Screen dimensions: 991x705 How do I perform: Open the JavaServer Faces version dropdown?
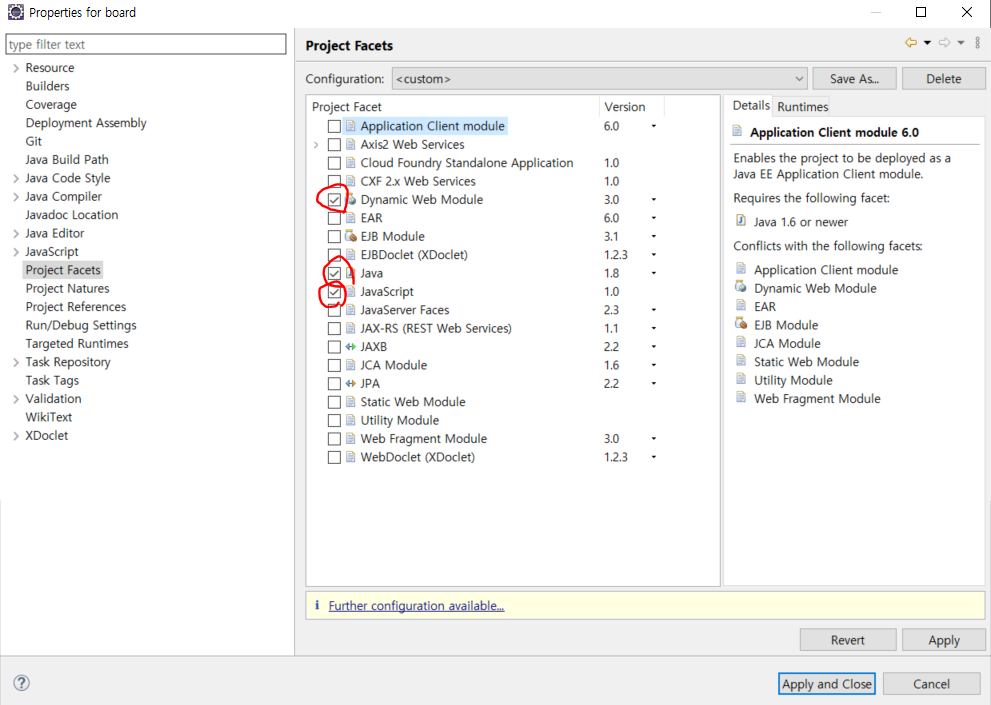pyautogui.click(x=654, y=310)
